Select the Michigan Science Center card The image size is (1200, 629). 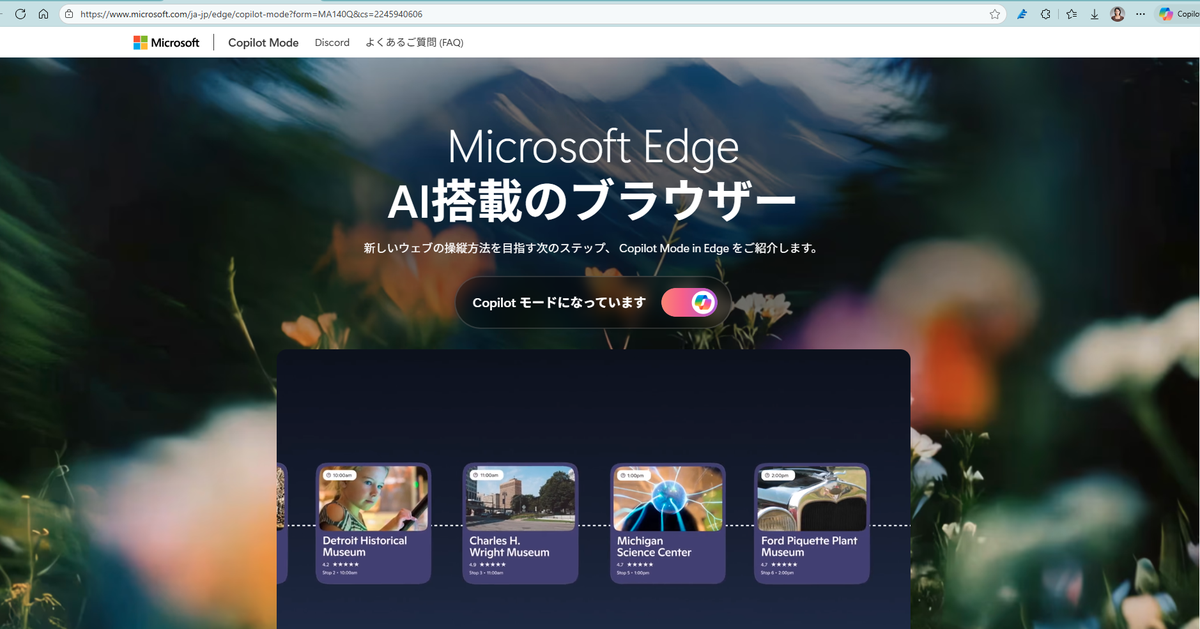(x=667, y=523)
